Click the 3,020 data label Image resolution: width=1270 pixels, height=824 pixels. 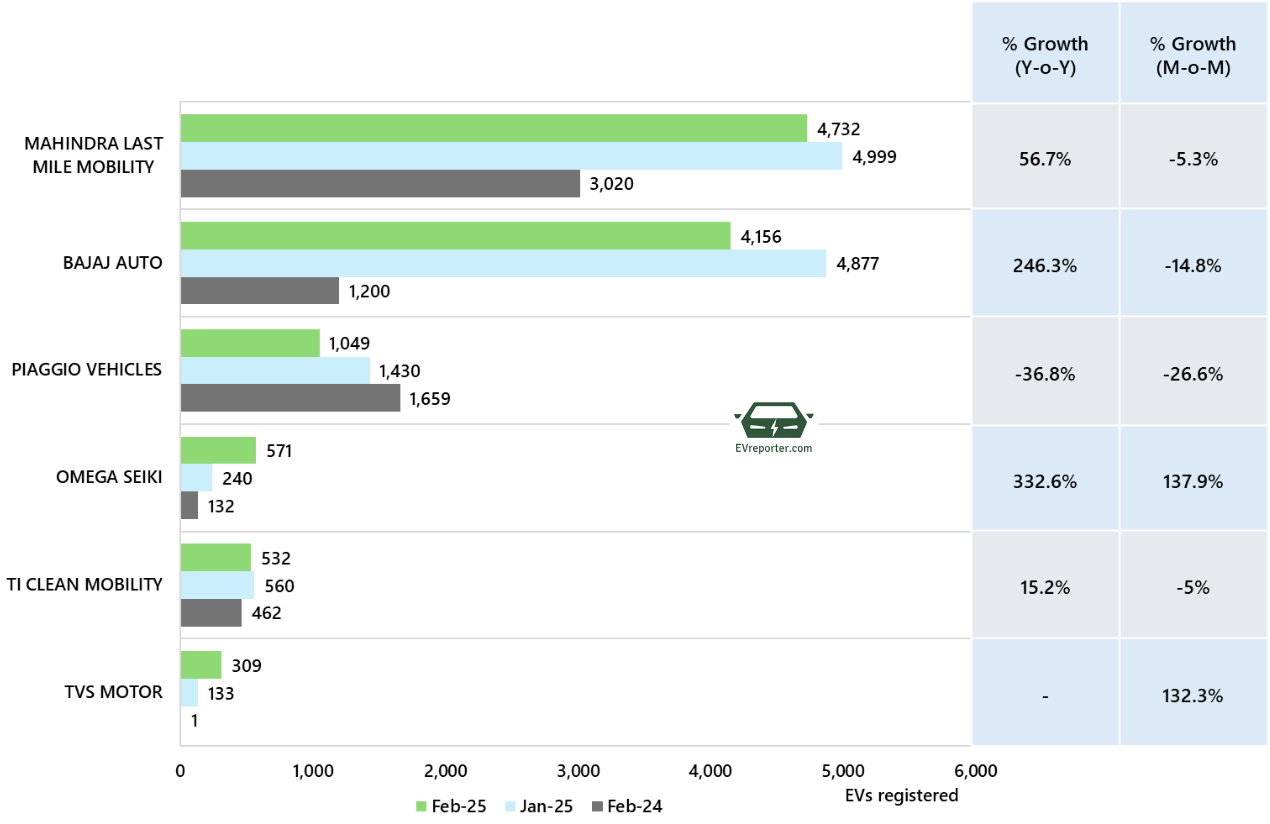pyautogui.click(x=611, y=184)
